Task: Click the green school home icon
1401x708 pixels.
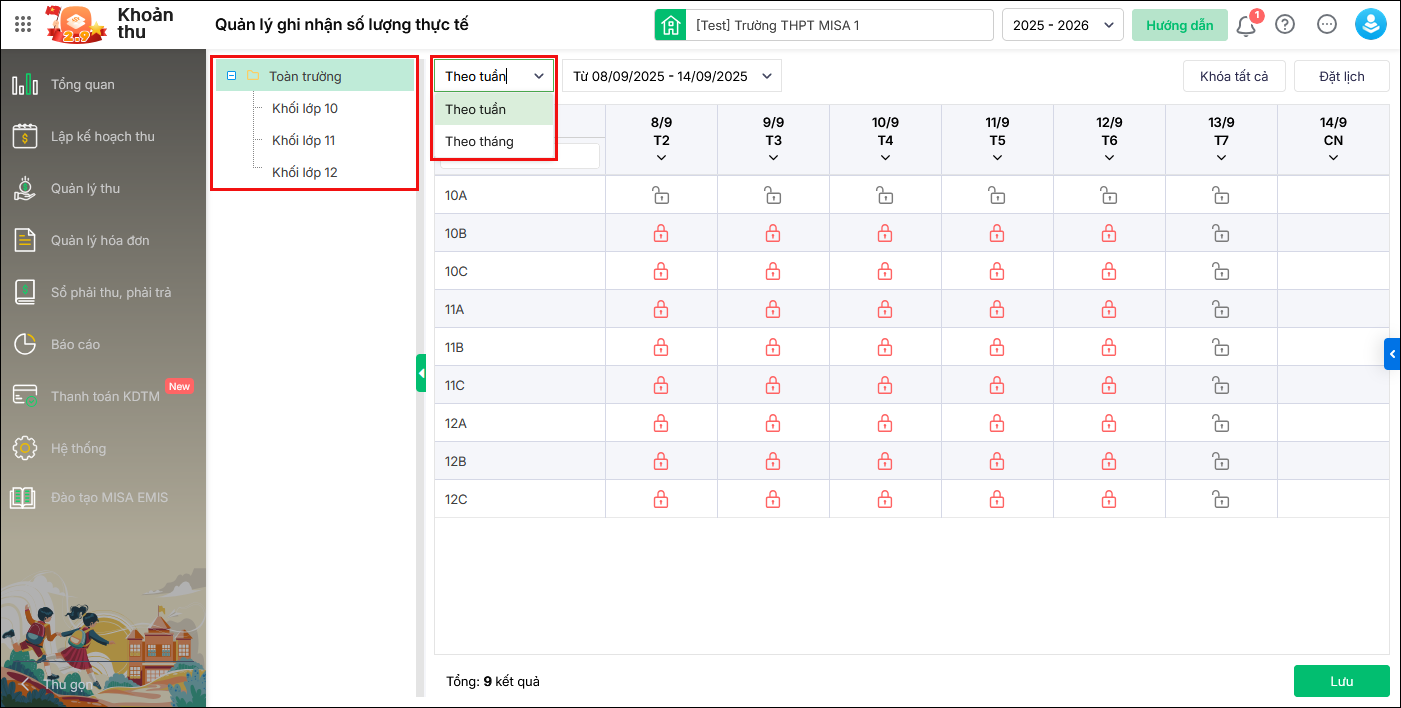Action: pyautogui.click(x=670, y=25)
